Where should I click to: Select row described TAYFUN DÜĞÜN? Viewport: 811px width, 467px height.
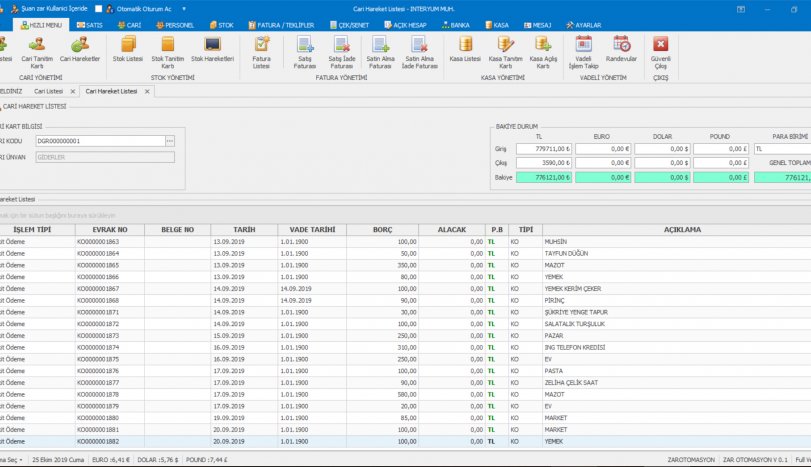(406, 253)
